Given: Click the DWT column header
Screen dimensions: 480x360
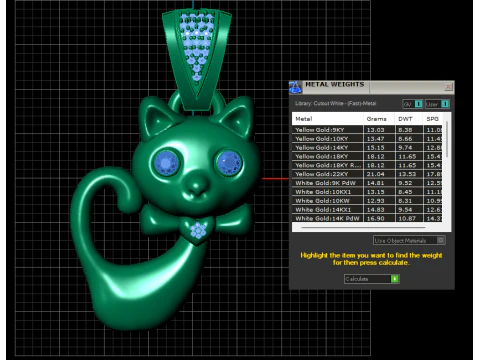Looking at the screenshot, I should click(409, 119).
